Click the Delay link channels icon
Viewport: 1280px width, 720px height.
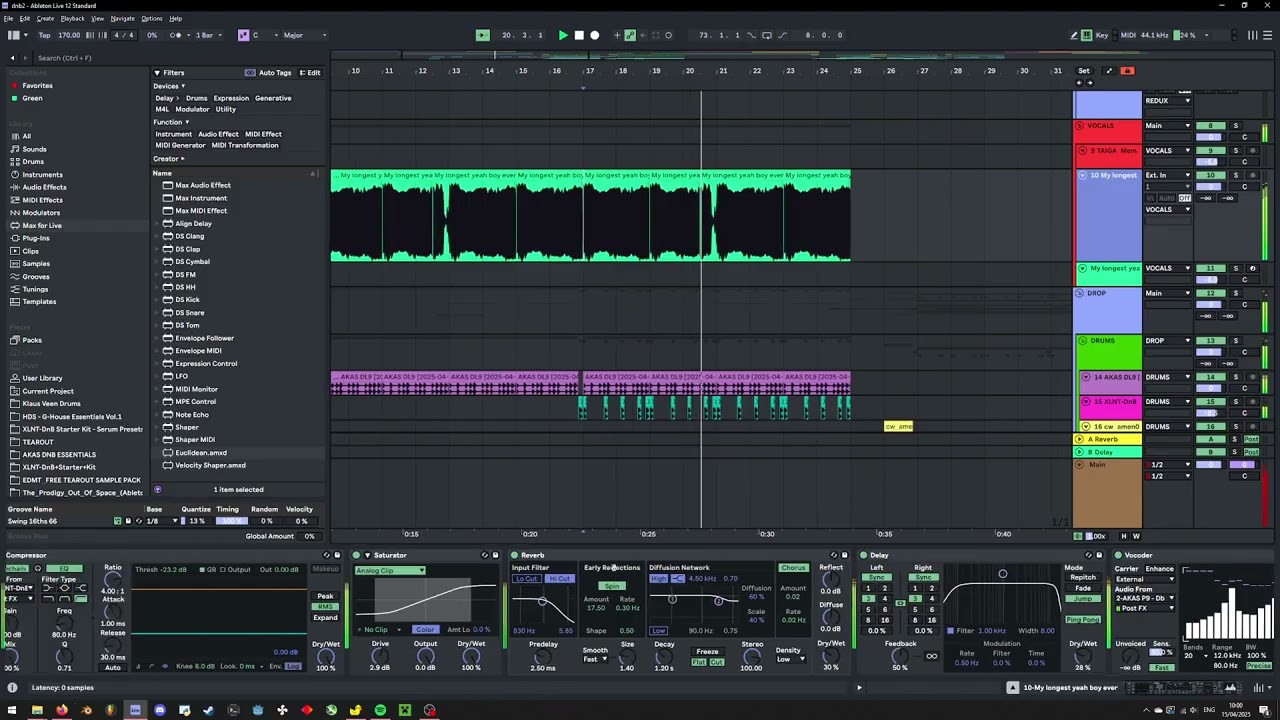(900, 602)
